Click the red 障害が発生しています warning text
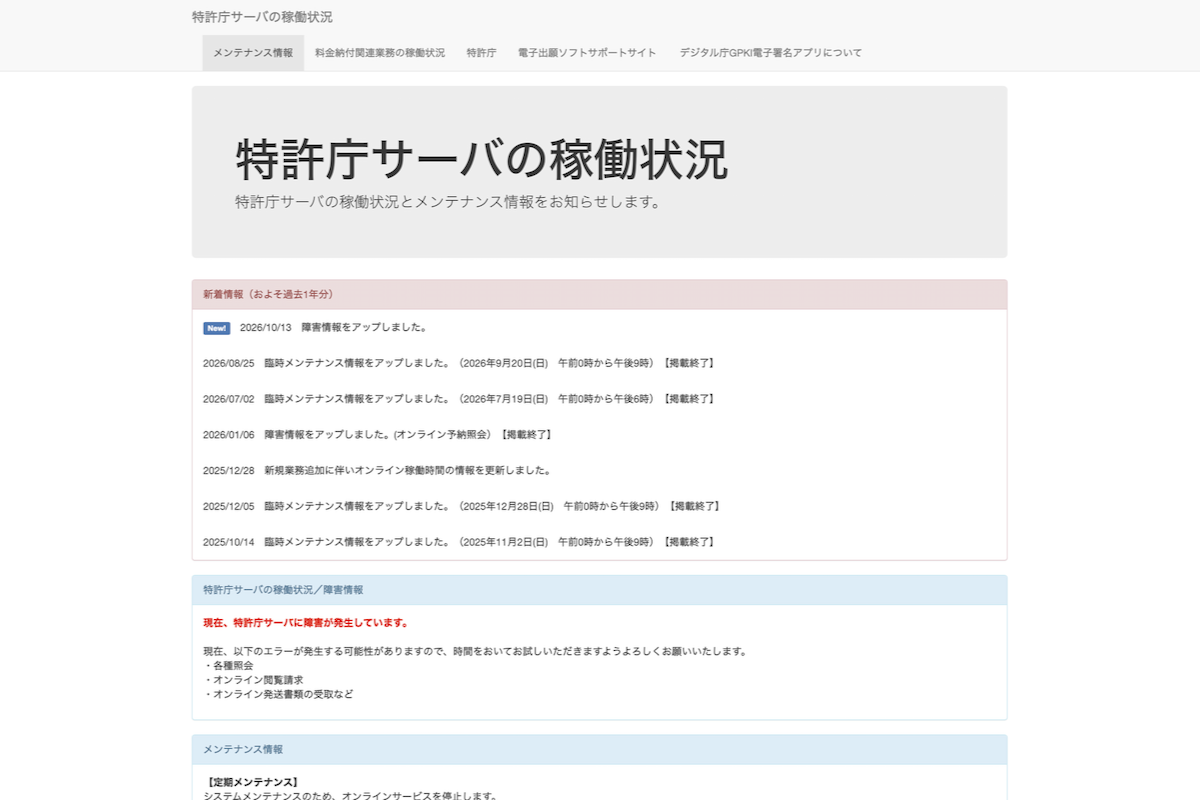Viewport: 1200px width, 800px height. 306,623
